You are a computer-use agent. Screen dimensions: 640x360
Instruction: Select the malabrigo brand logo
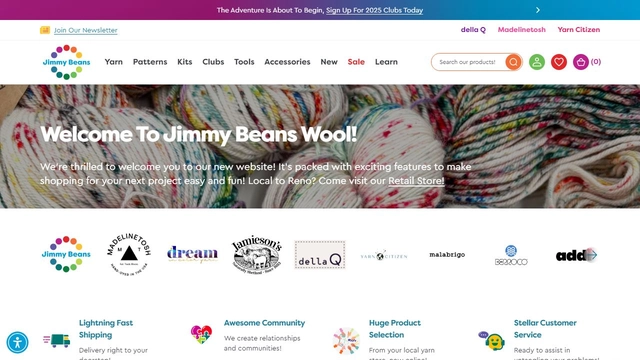click(x=447, y=254)
